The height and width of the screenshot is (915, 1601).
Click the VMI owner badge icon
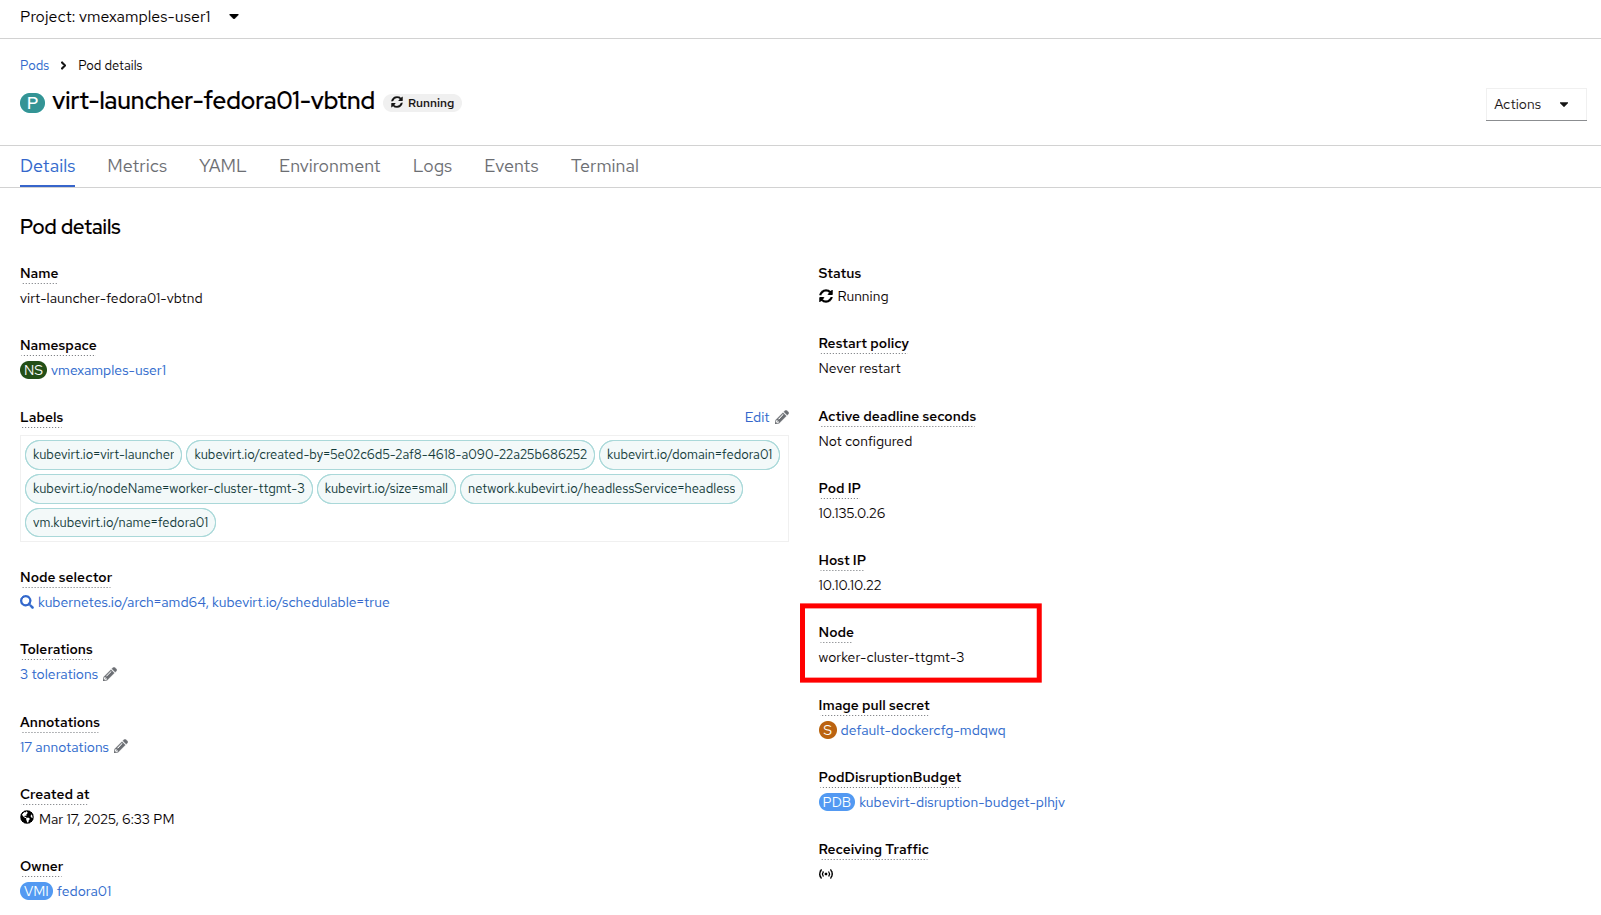pos(36,891)
